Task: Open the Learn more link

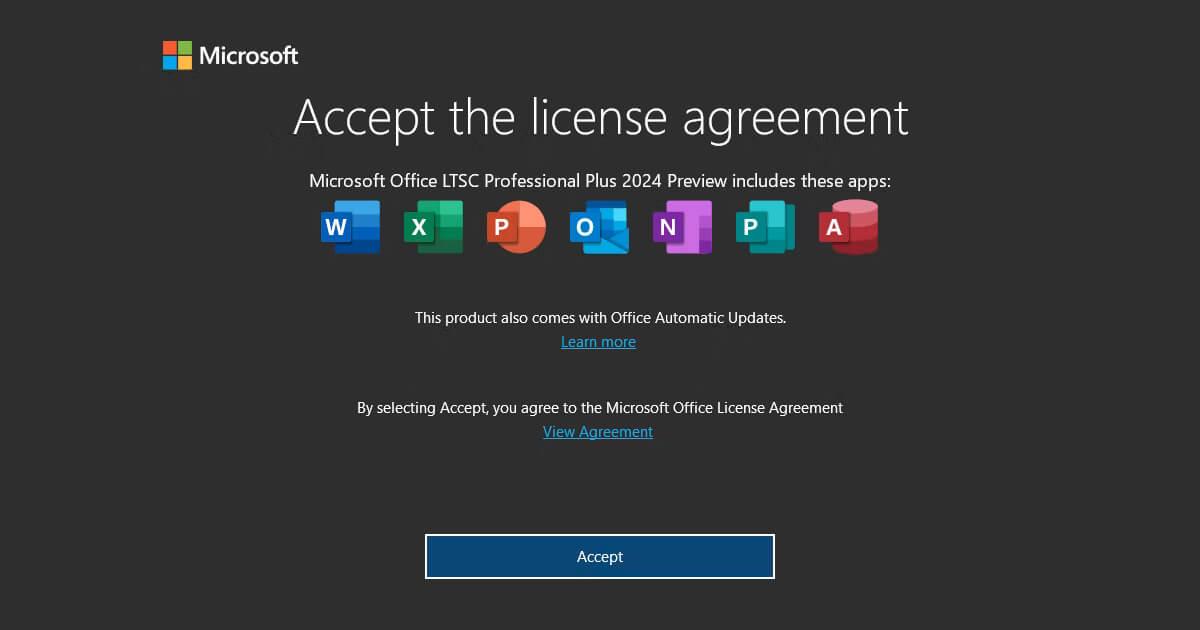Action: pyautogui.click(x=598, y=341)
